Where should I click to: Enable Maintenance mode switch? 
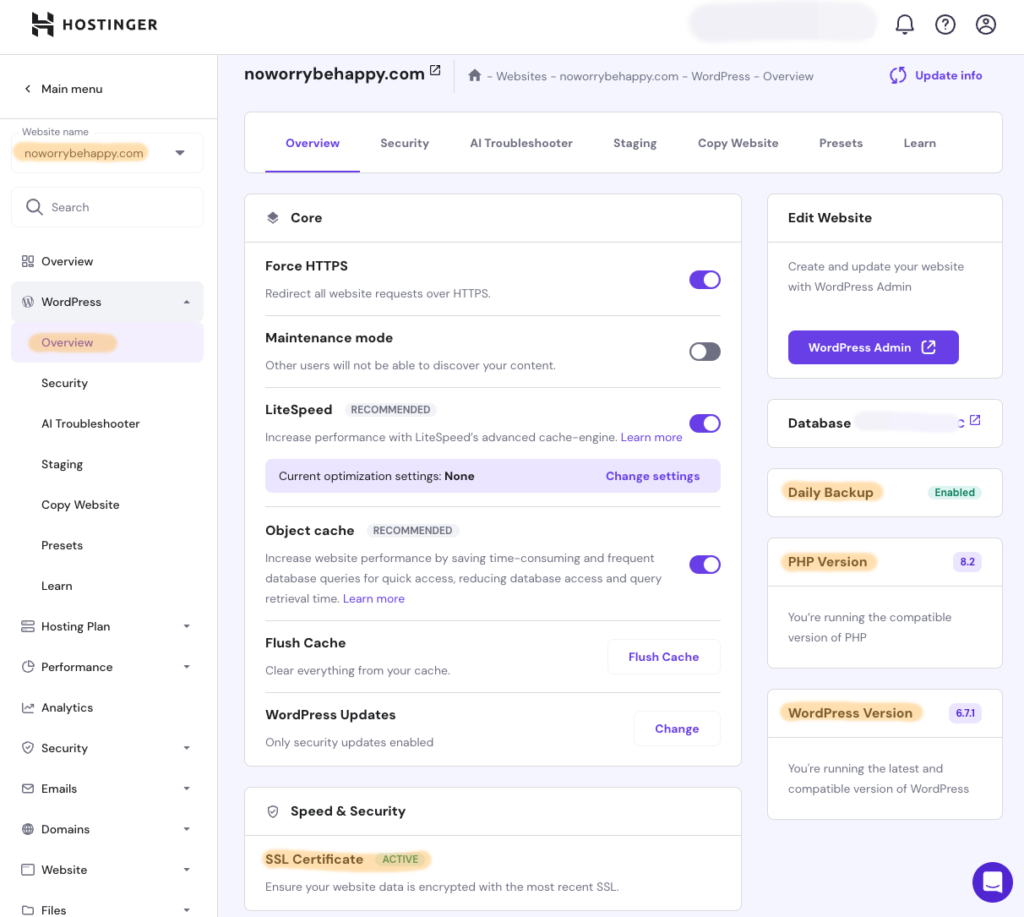coord(705,351)
